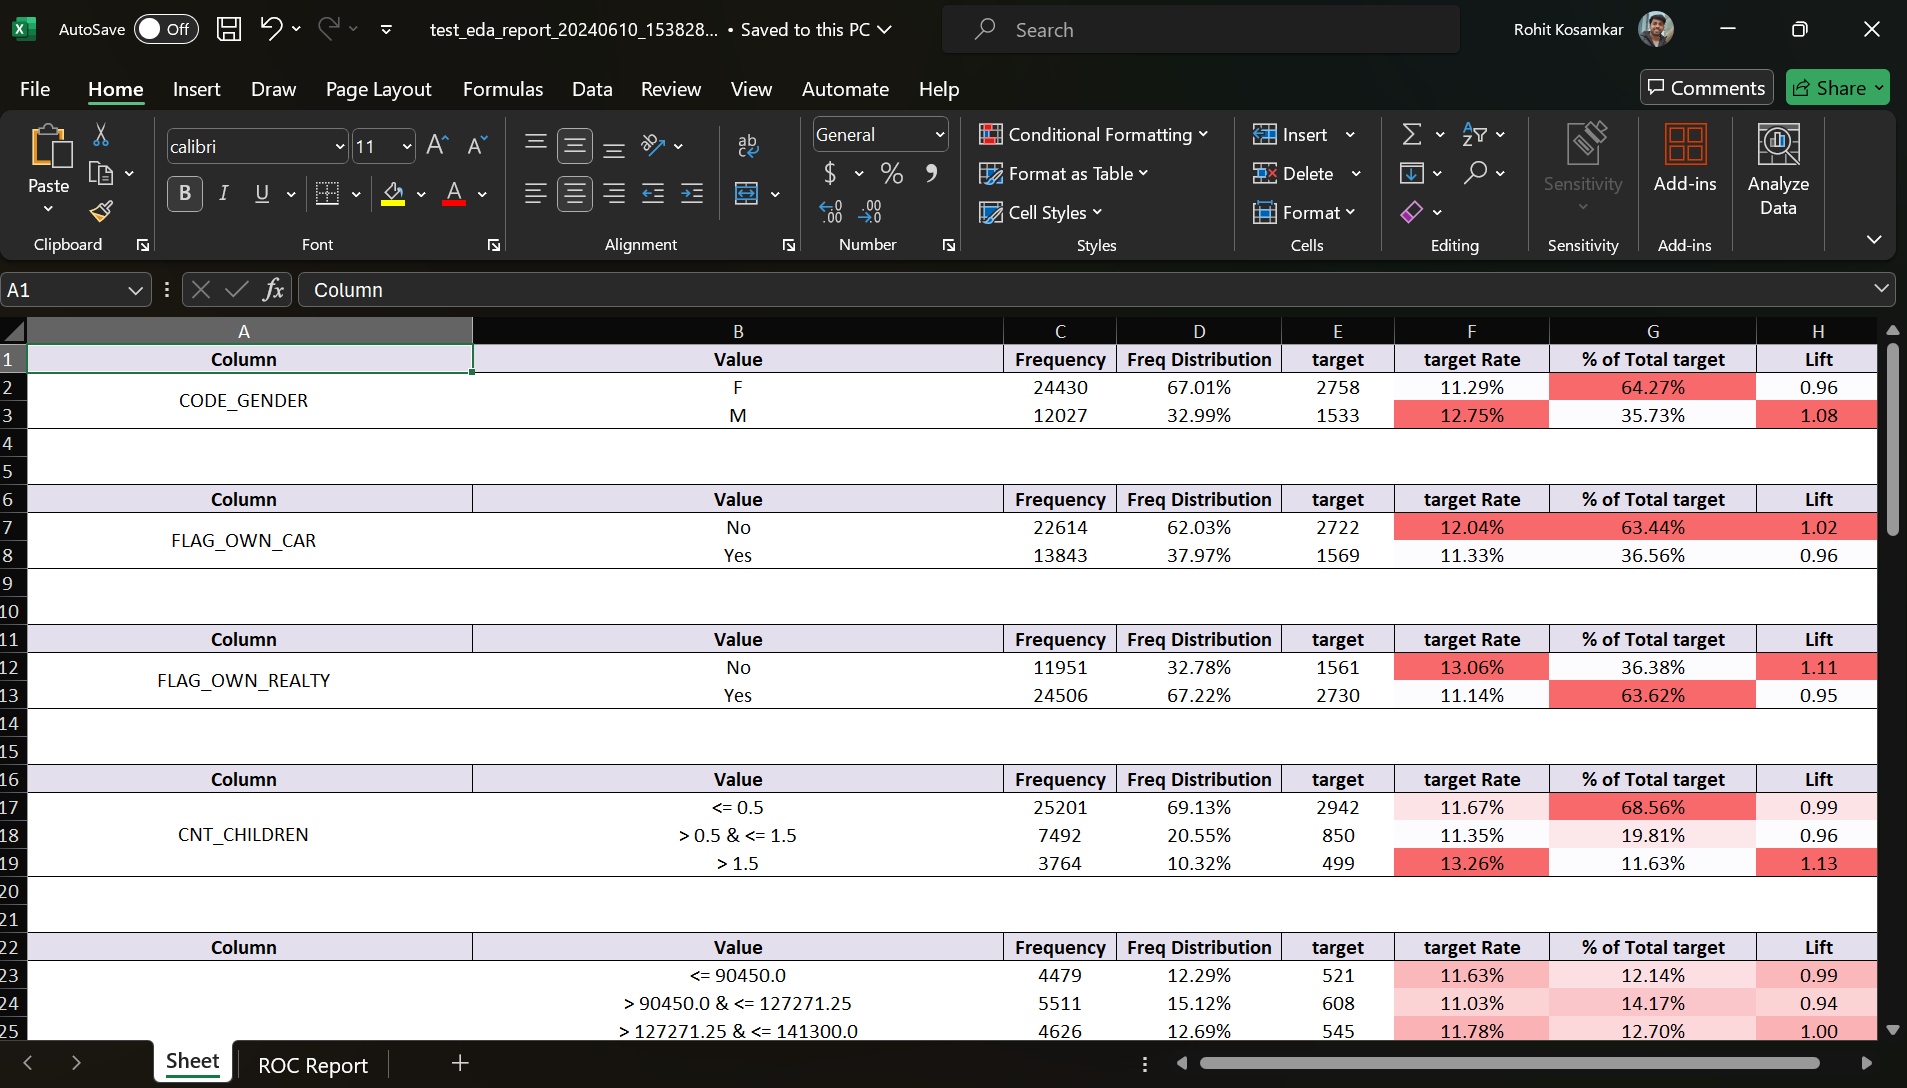Launch Analyze Data
This screenshot has width=1907, height=1088.
click(x=1778, y=168)
